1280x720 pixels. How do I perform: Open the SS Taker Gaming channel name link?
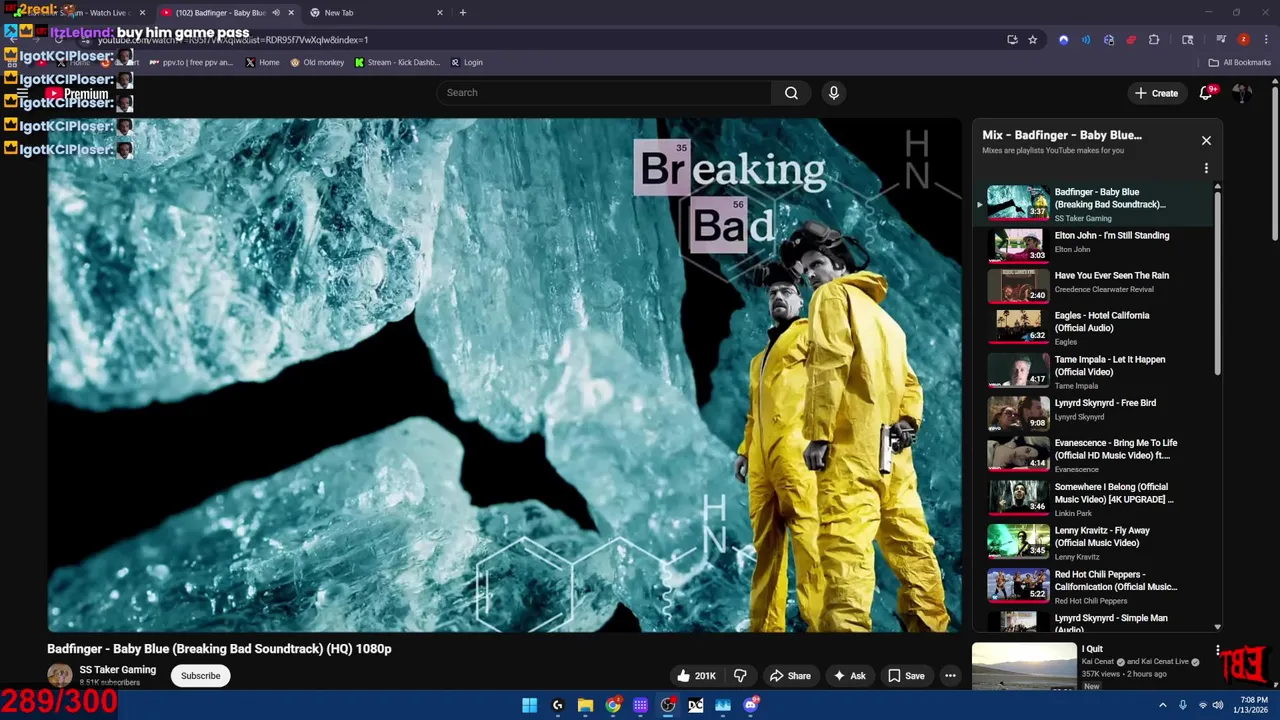tap(118, 670)
